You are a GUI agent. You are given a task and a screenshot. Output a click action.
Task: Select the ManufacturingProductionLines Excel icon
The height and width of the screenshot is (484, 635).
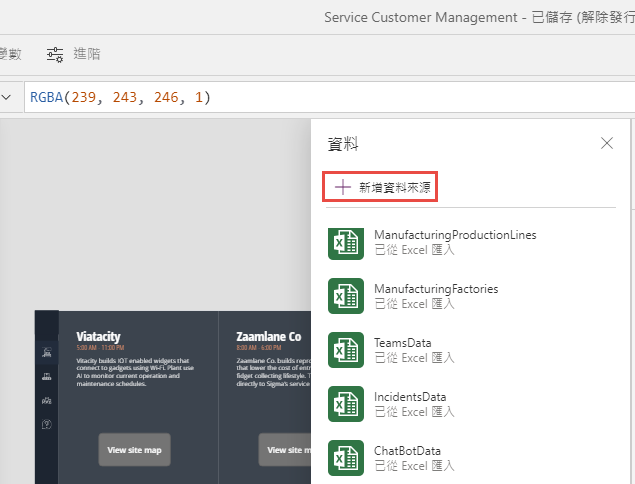(x=345, y=242)
